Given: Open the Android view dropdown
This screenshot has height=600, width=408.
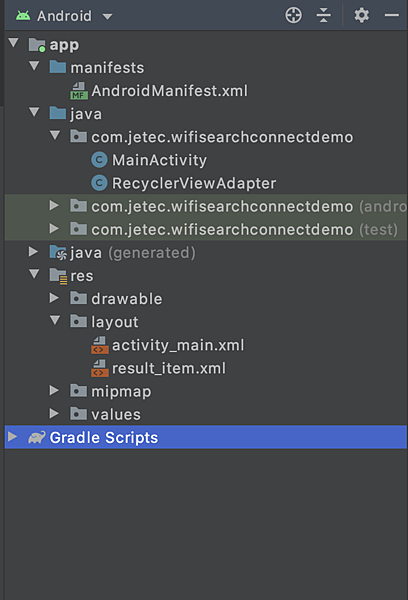Looking at the screenshot, I should coord(108,16).
